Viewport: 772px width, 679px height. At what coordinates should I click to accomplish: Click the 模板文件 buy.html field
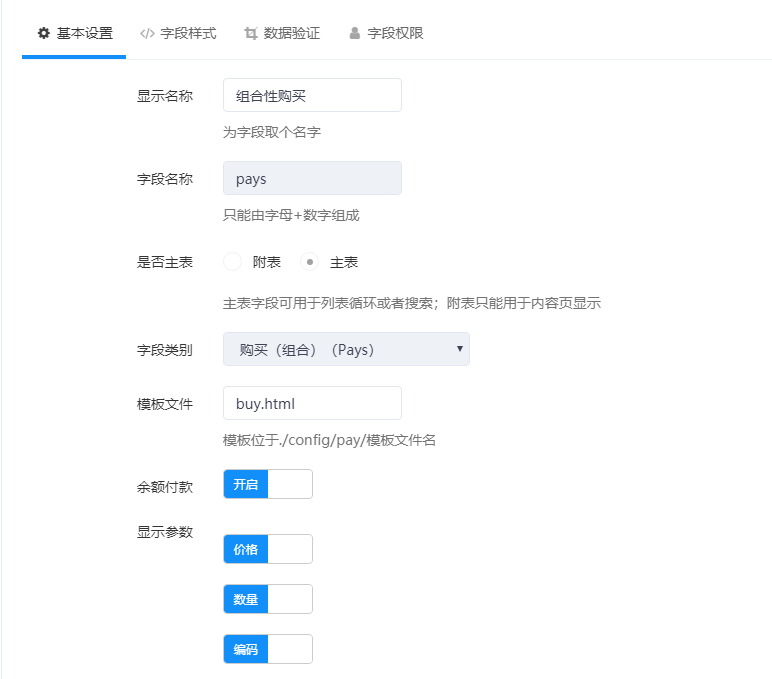click(x=312, y=403)
